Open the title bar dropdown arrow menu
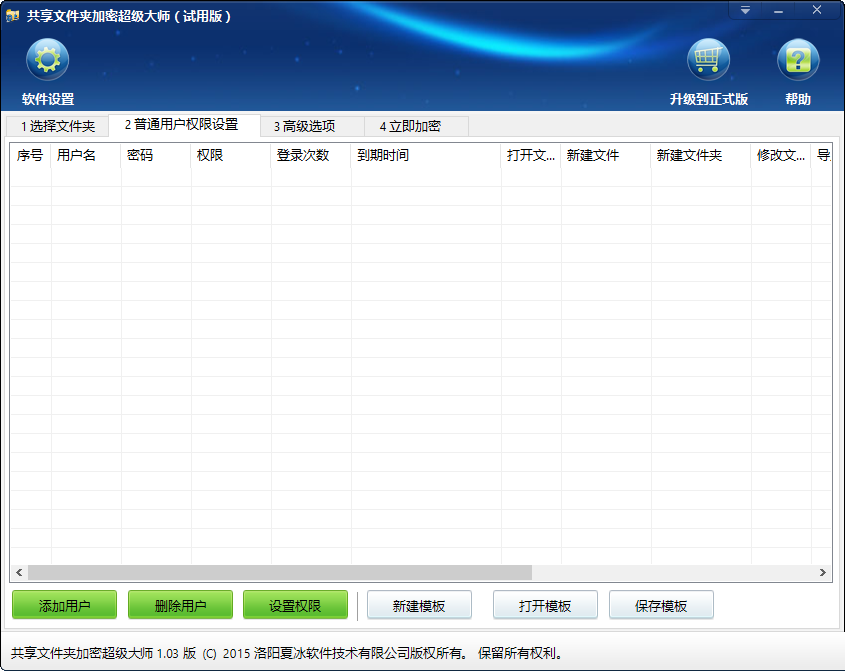Screen dimensions: 845x671 click(744, 10)
